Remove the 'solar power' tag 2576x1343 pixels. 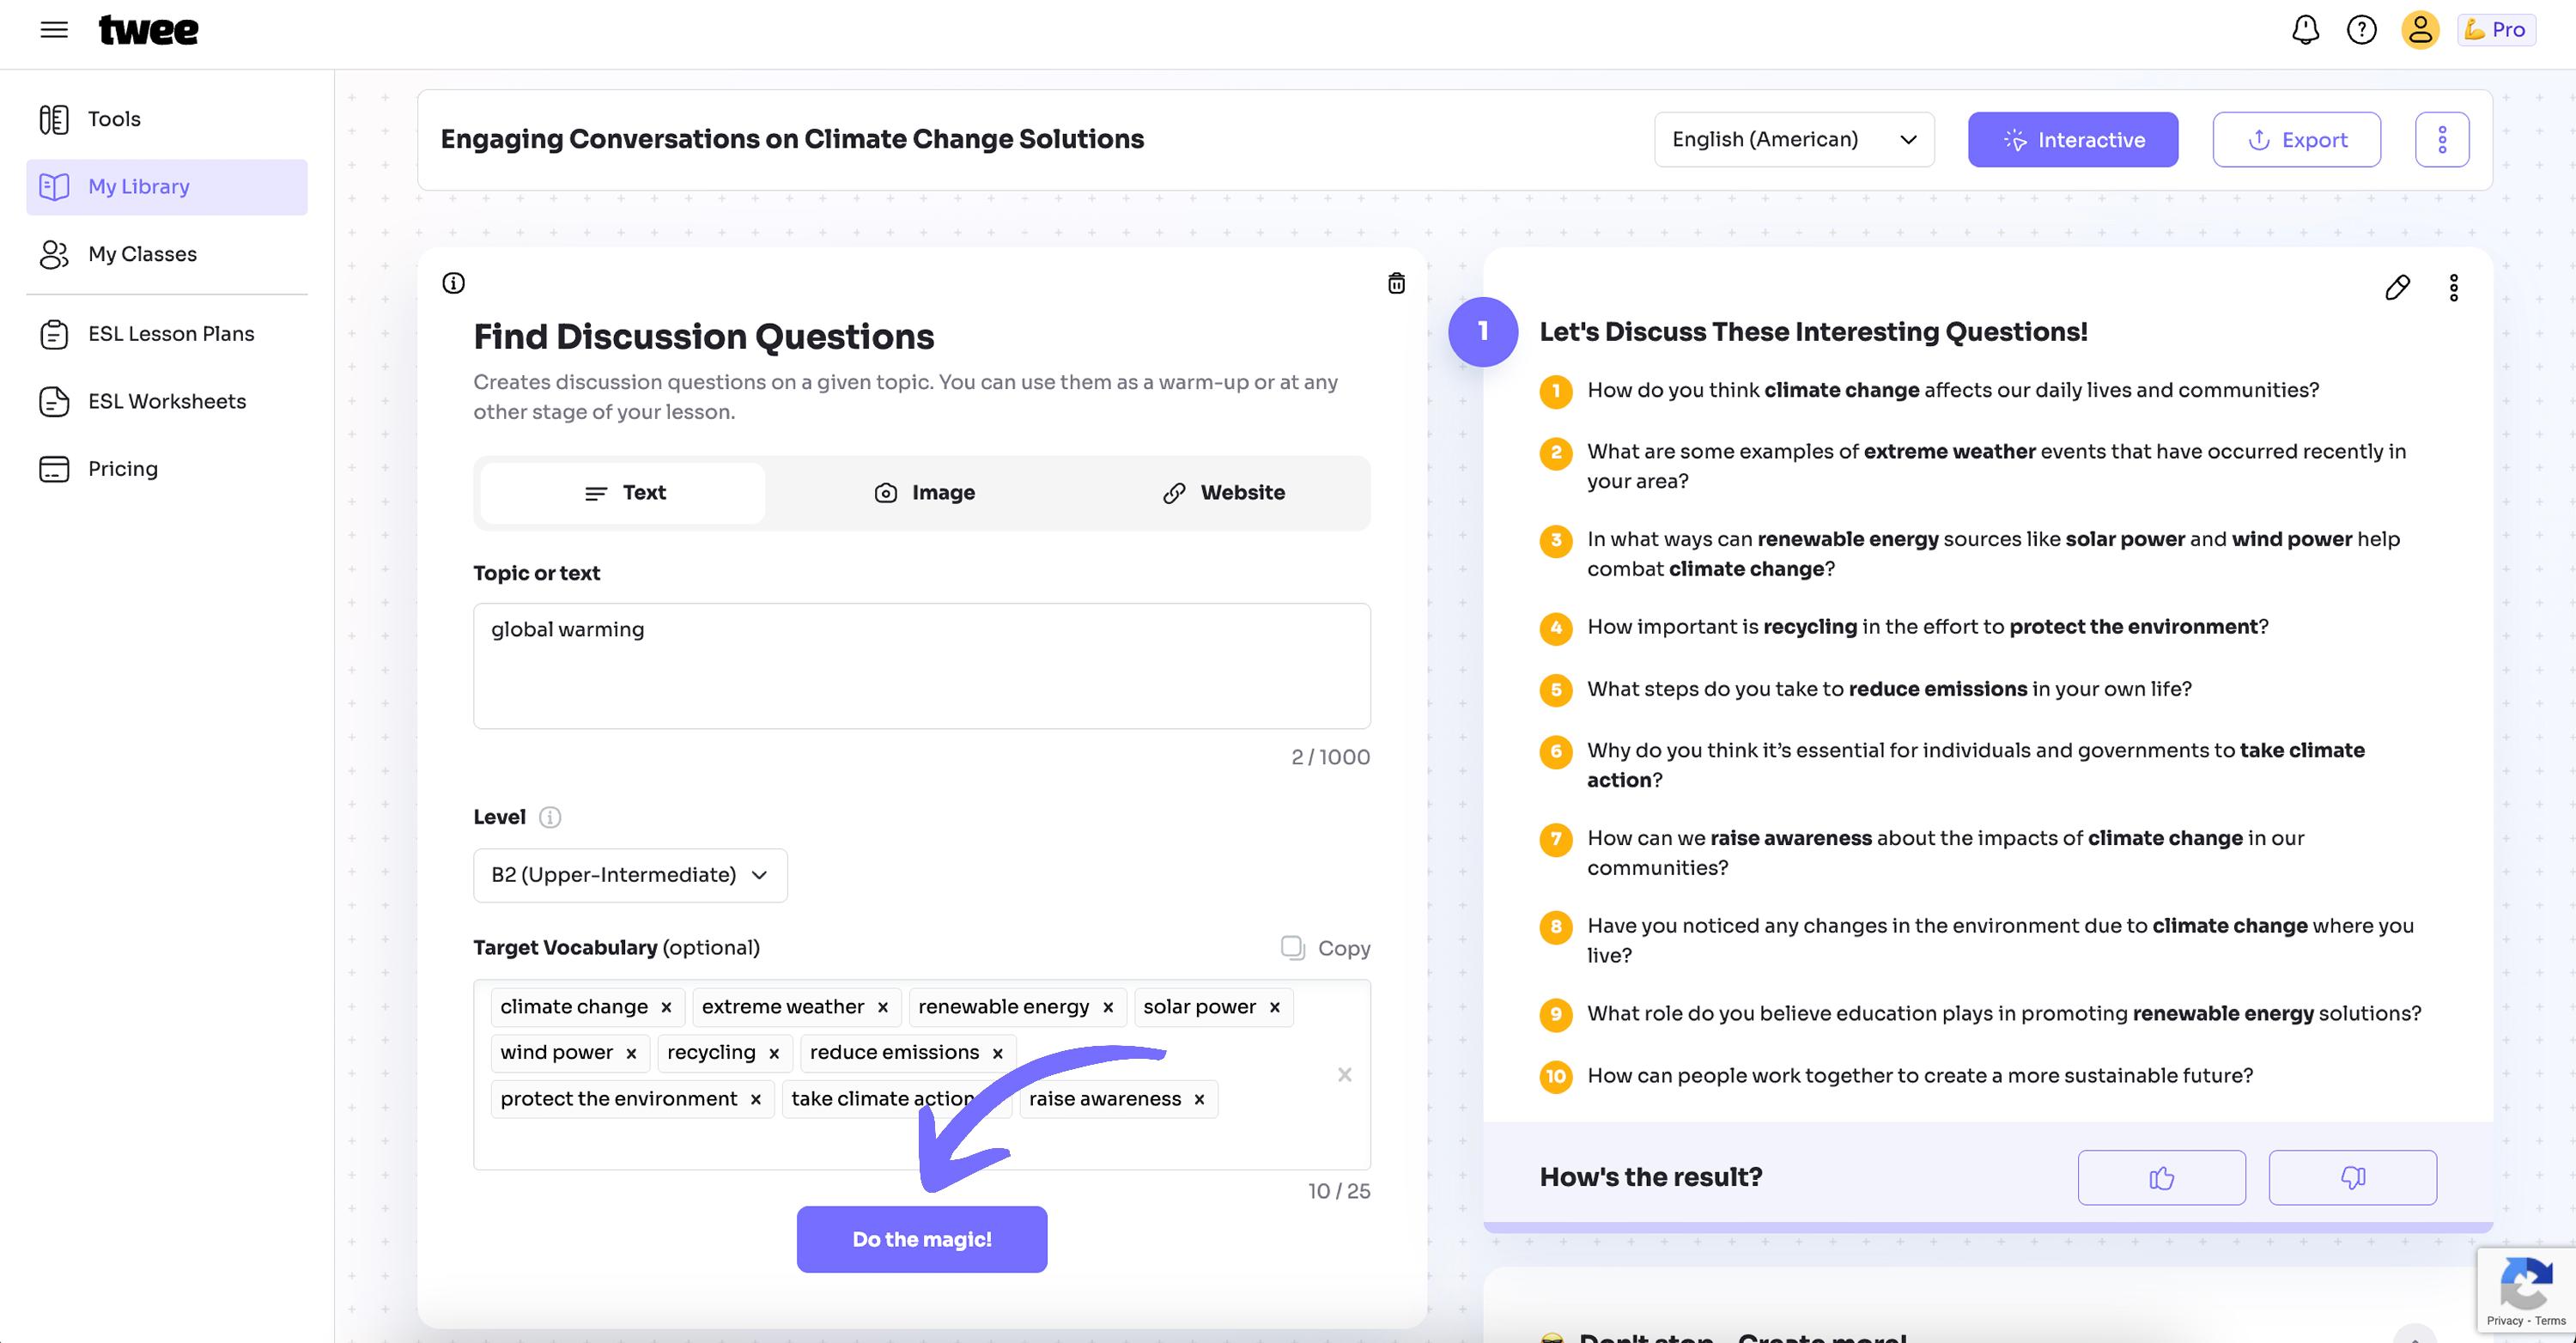click(1274, 1008)
